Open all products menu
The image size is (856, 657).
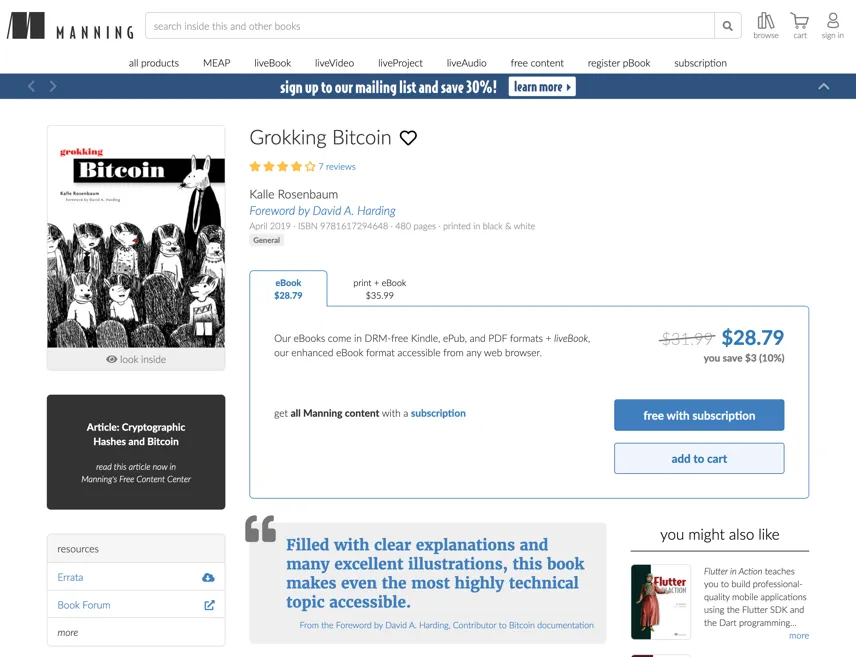coord(154,63)
